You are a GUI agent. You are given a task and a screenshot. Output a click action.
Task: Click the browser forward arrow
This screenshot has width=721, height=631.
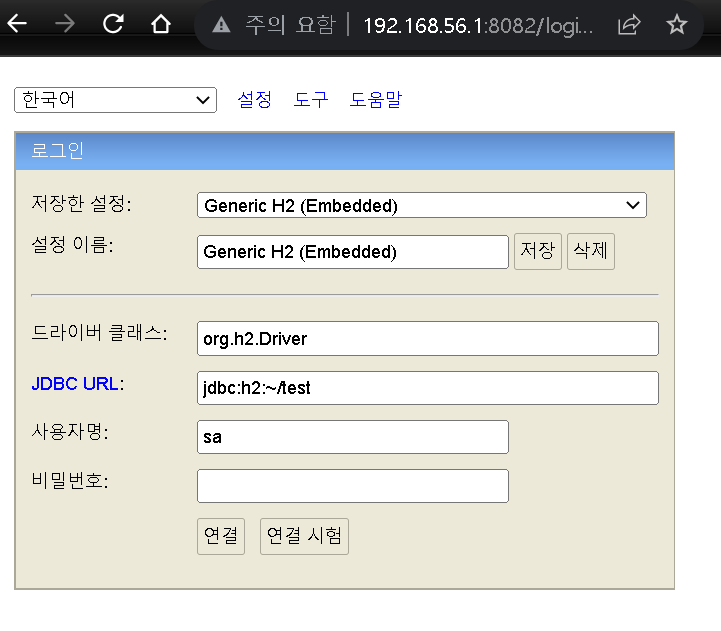(65, 23)
